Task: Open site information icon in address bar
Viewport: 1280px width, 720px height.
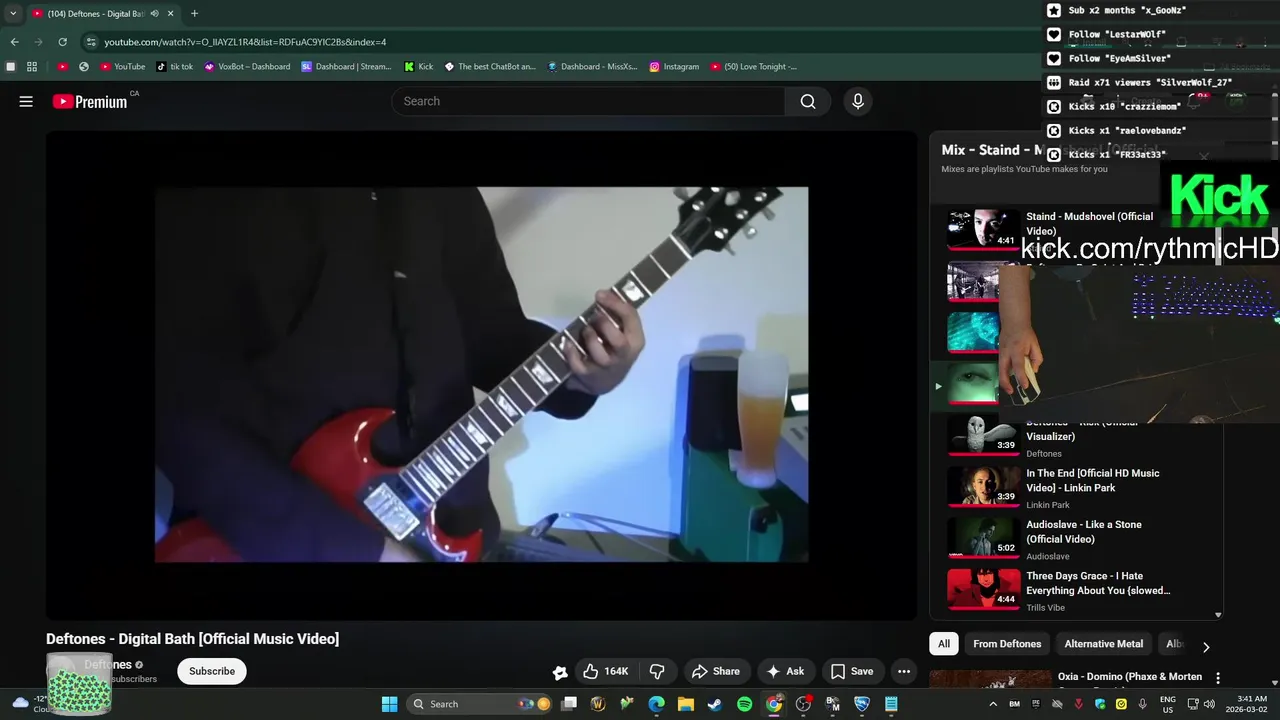Action: [x=91, y=42]
